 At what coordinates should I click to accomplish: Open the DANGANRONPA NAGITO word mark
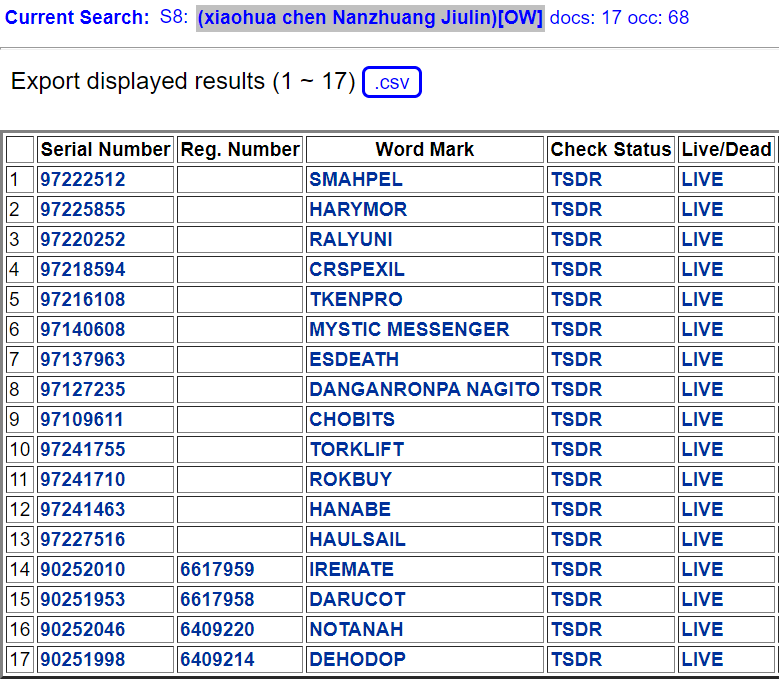tap(424, 389)
